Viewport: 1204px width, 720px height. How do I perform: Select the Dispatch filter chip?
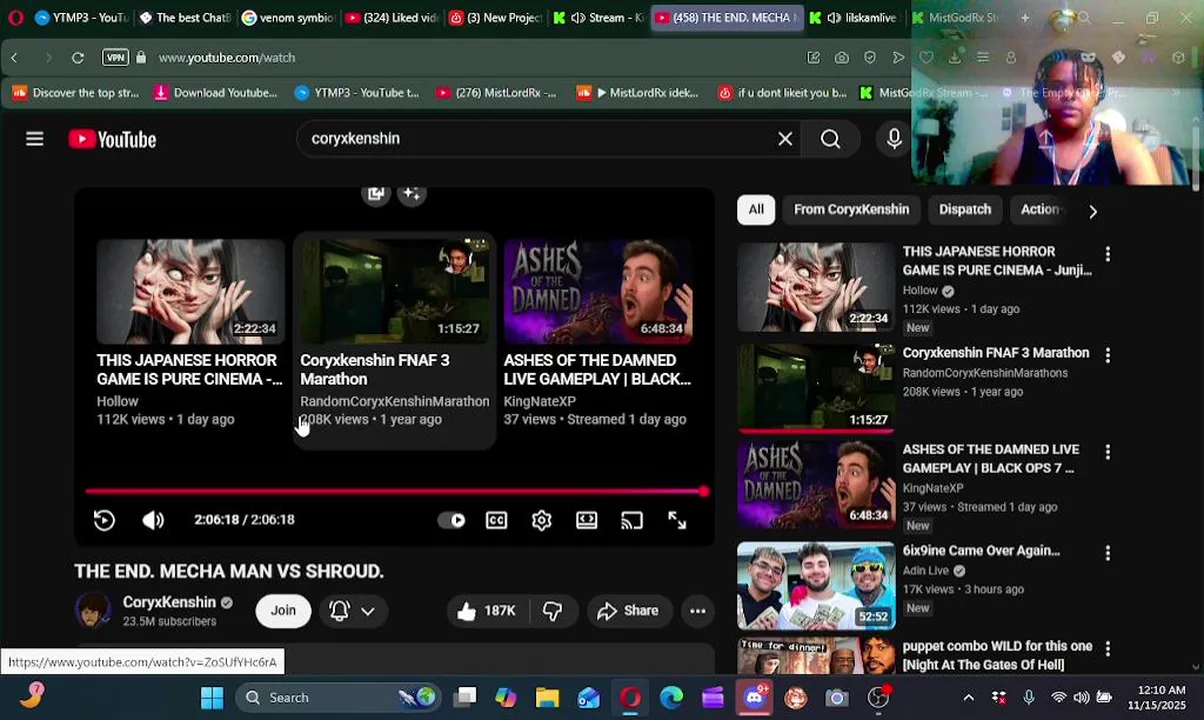tap(965, 210)
